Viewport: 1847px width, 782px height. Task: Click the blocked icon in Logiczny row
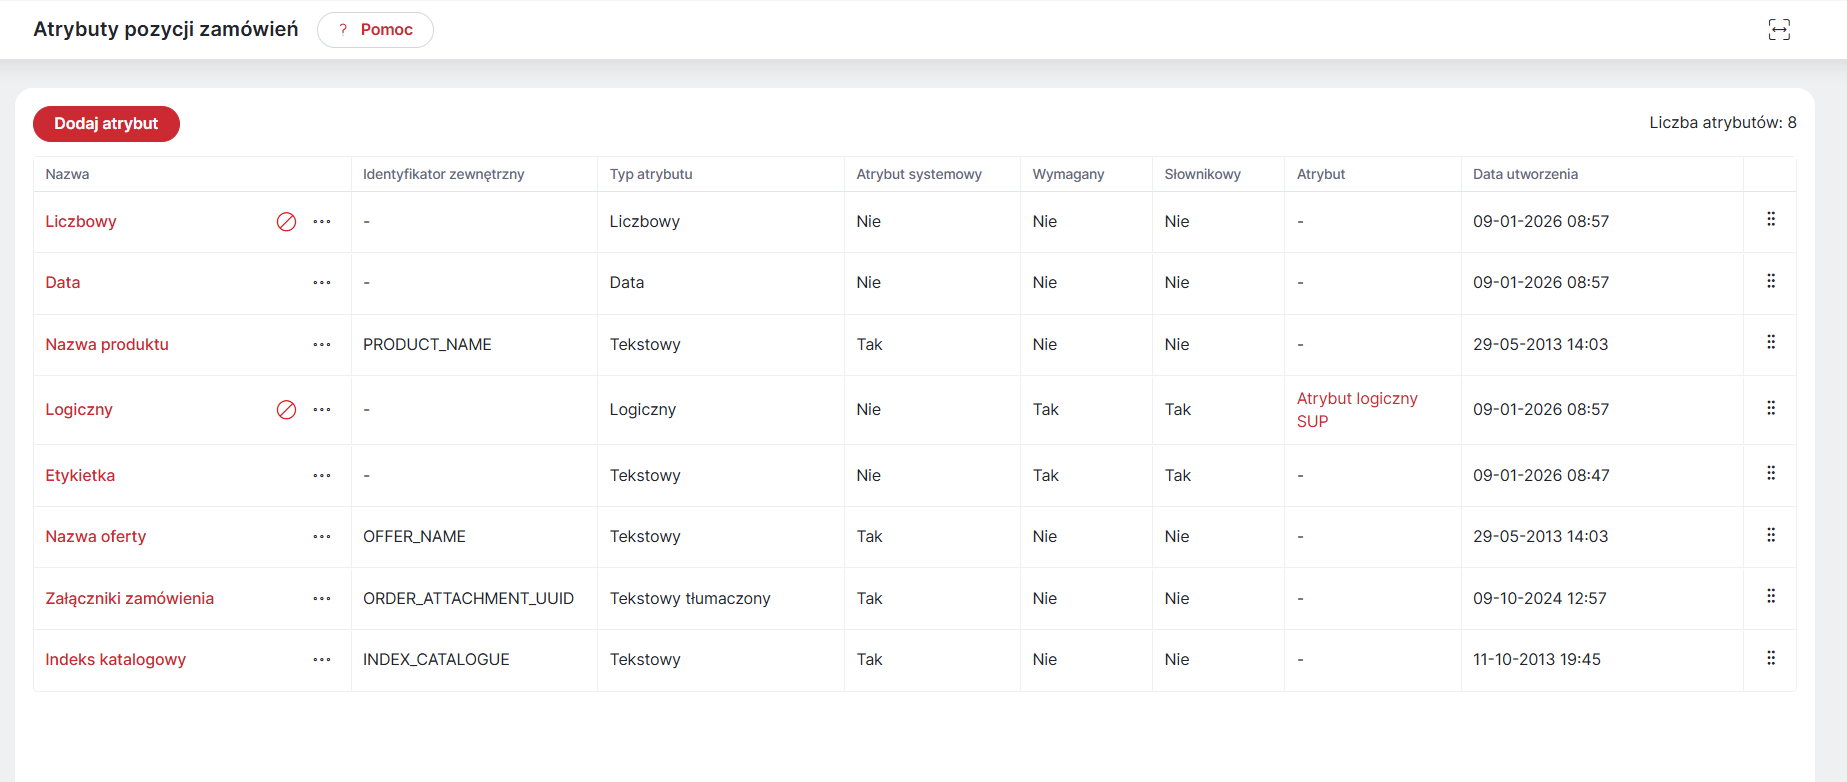(x=286, y=410)
